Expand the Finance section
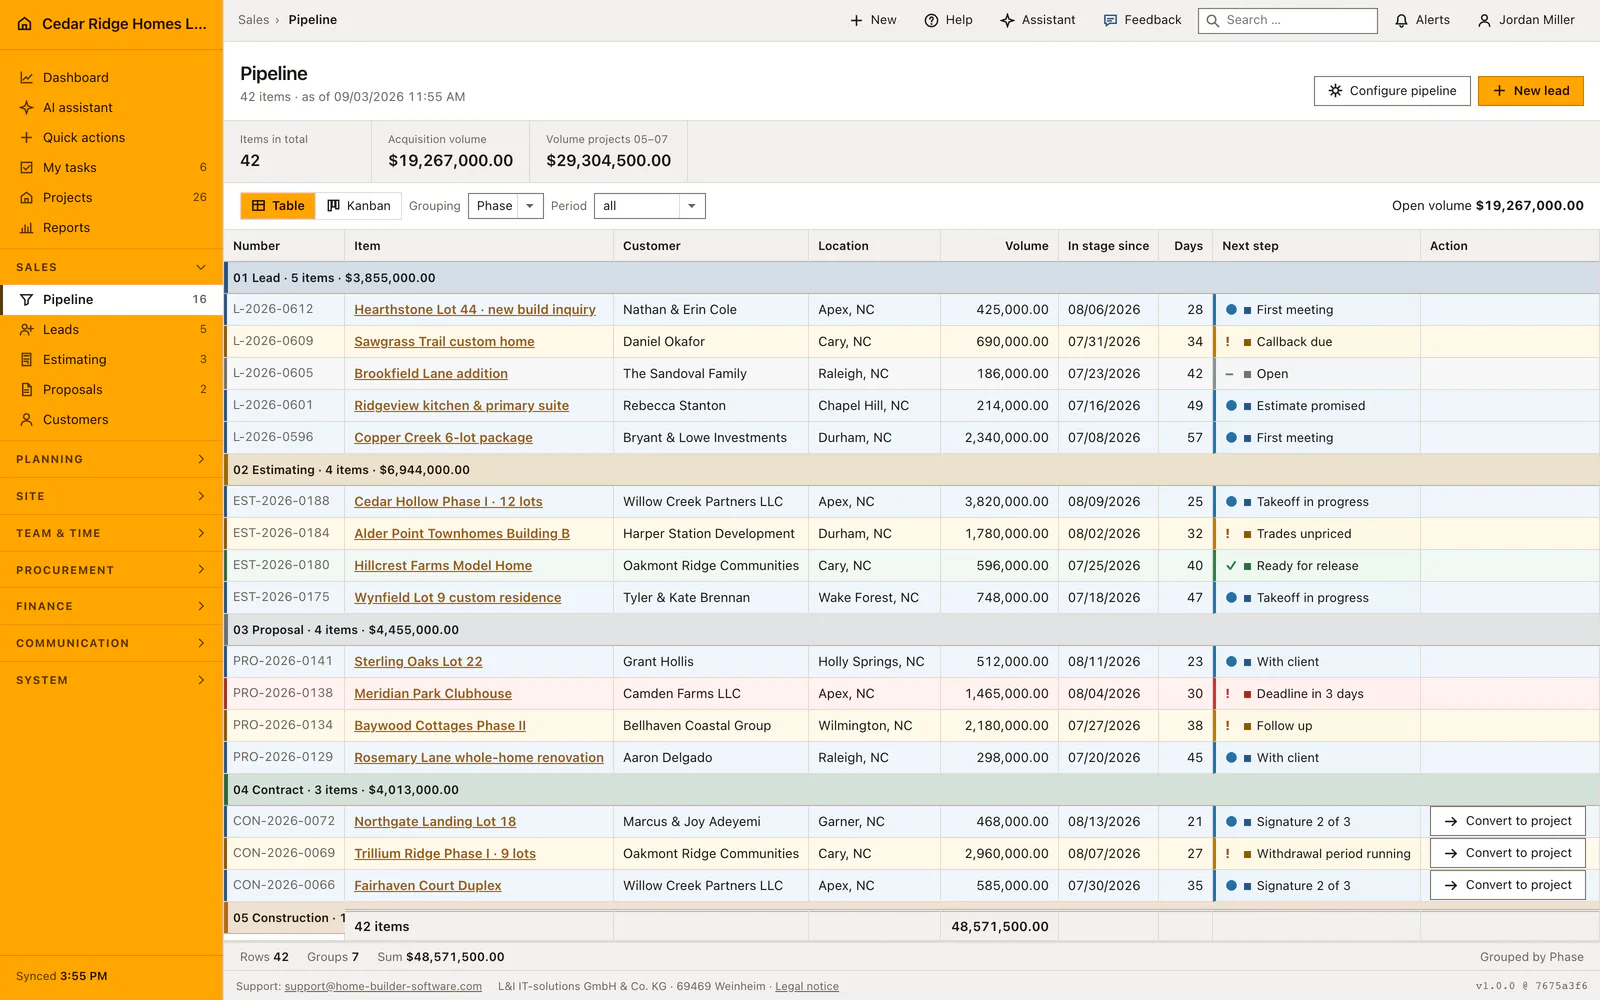 click(111, 607)
